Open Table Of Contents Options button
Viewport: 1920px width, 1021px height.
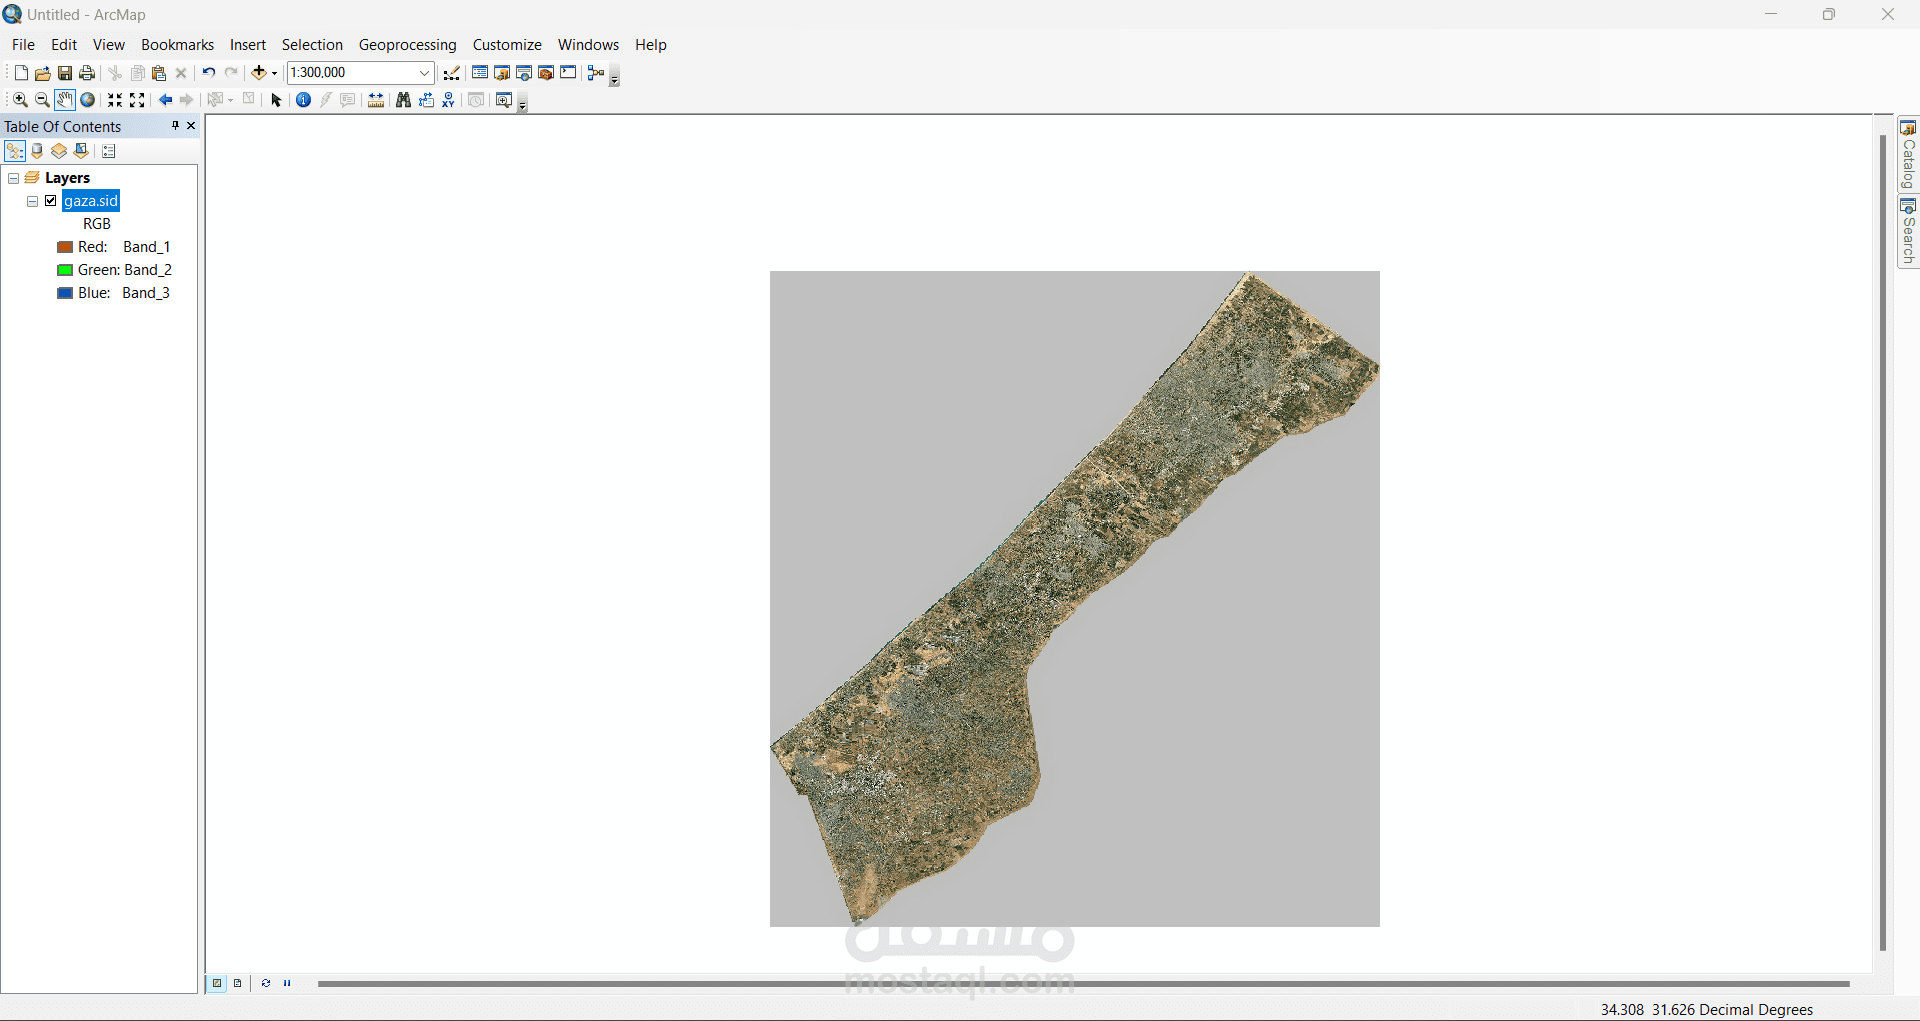pyautogui.click(x=109, y=151)
